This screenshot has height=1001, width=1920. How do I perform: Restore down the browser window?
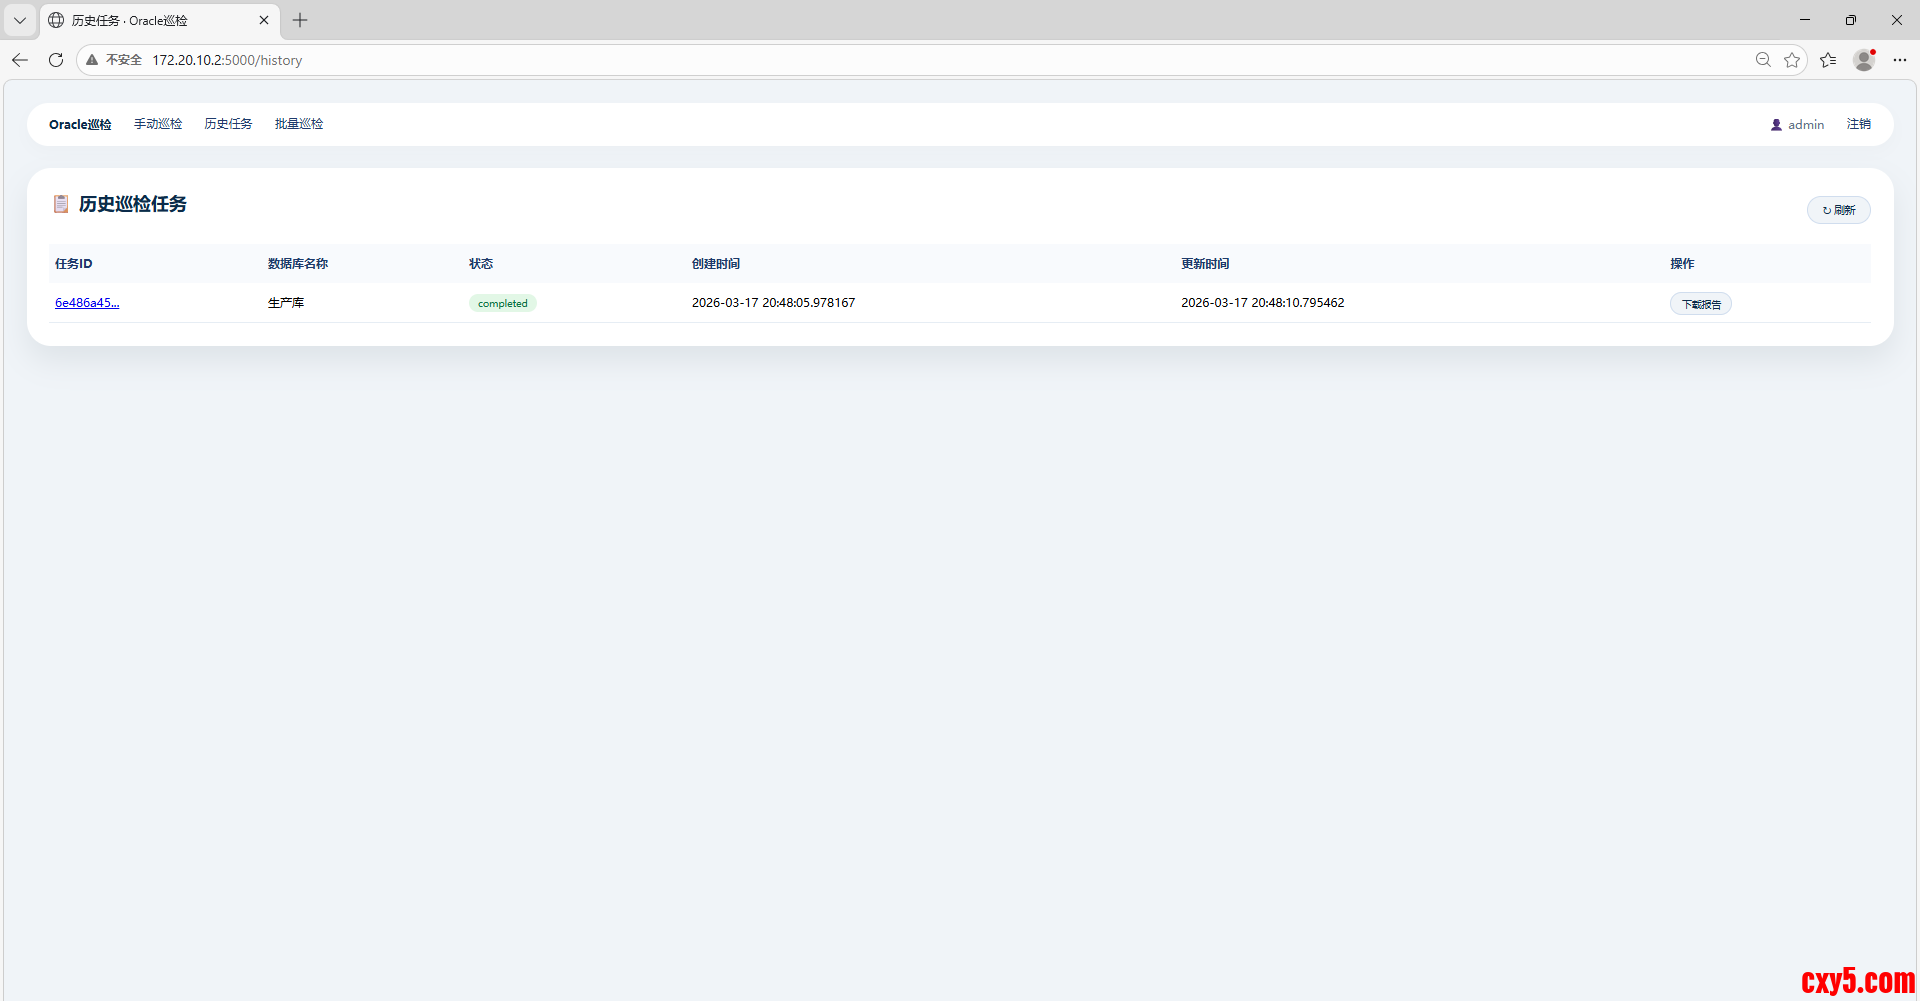pyautogui.click(x=1851, y=20)
